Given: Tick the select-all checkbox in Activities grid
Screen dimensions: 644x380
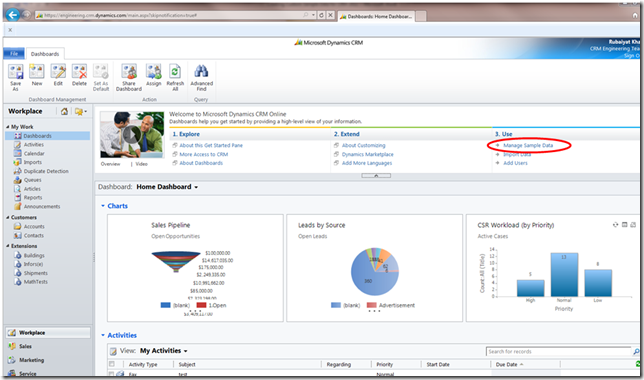Looking at the screenshot, I should click(111, 364).
